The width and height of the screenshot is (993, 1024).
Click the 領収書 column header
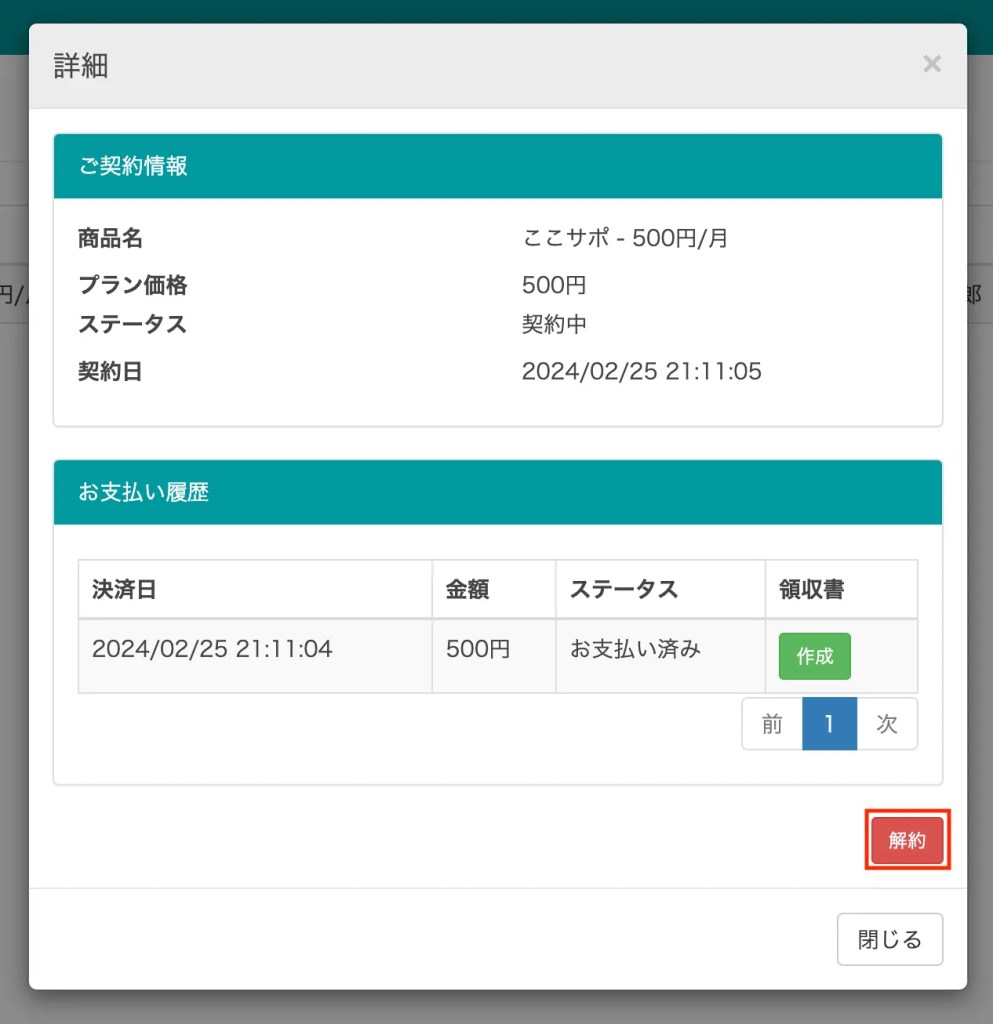pos(811,590)
